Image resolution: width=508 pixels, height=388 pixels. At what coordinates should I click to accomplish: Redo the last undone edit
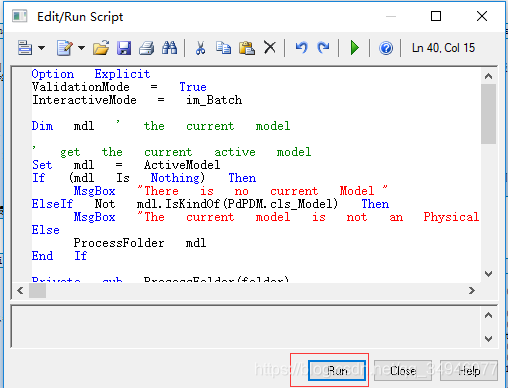323,48
